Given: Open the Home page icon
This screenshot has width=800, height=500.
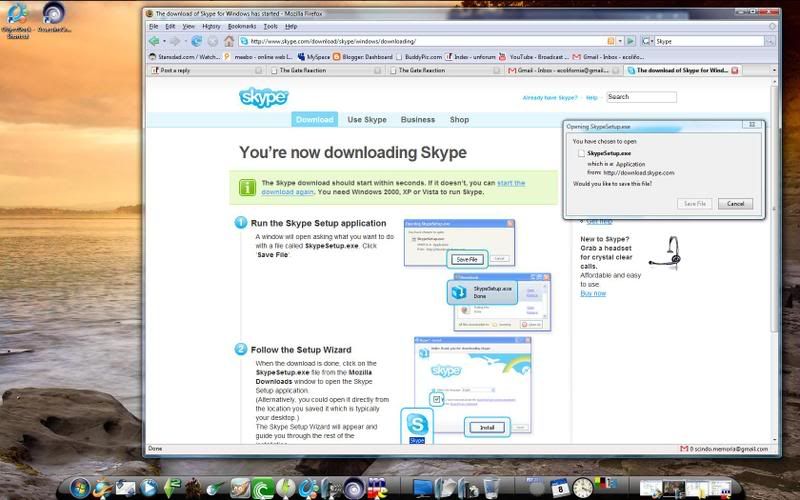Looking at the screenshot, I should 229,41.
